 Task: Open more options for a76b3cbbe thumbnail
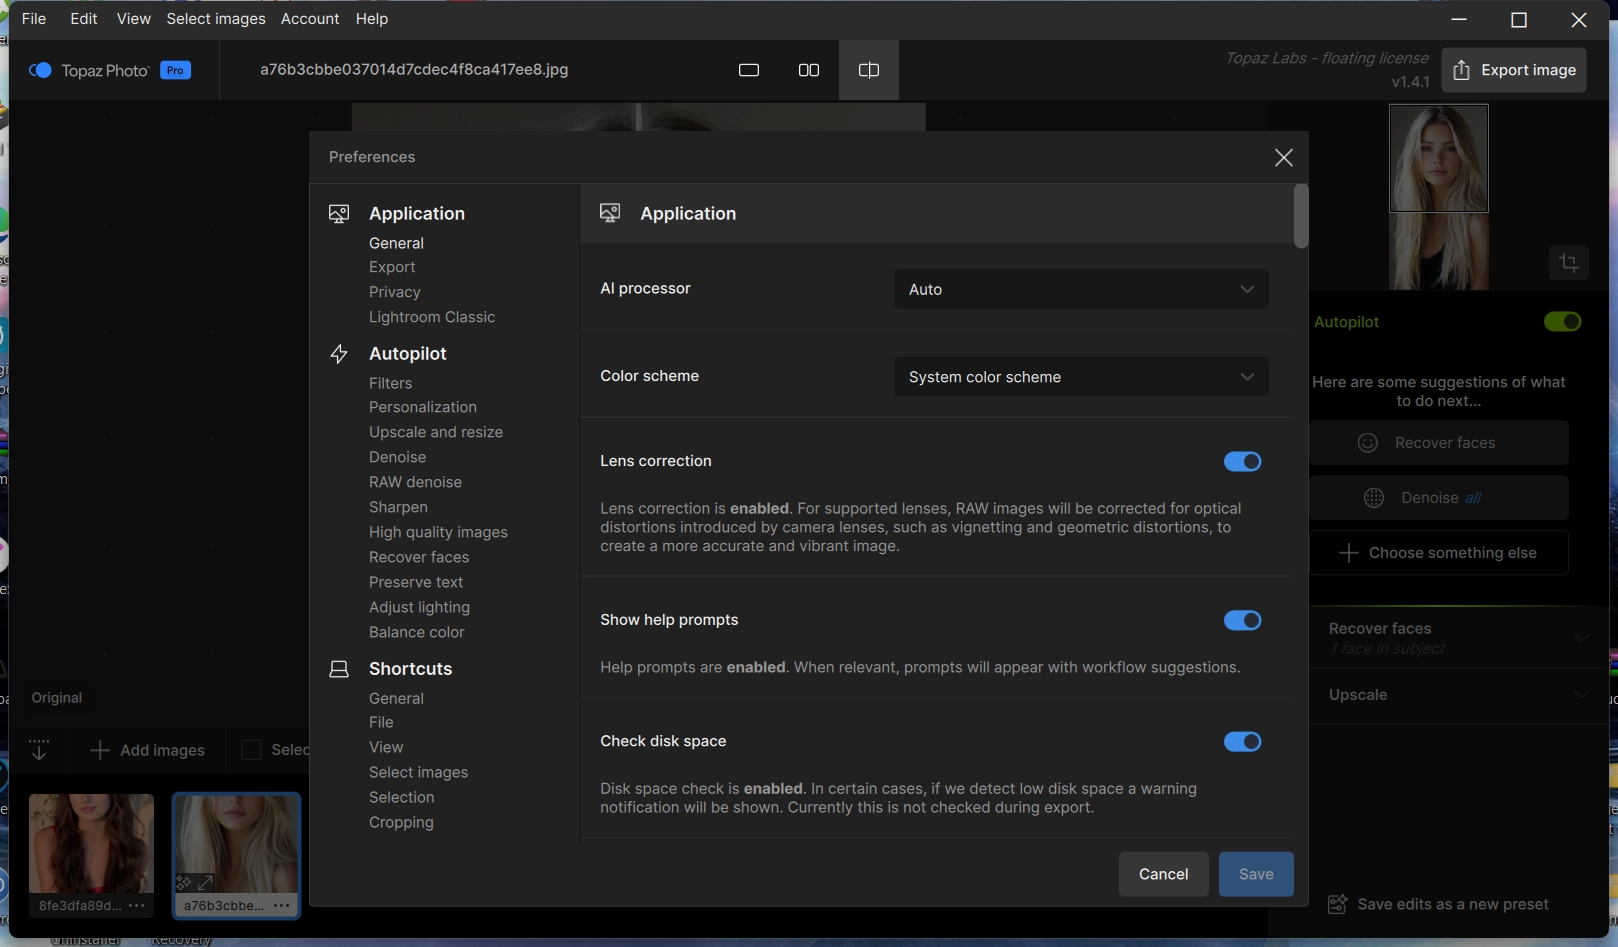point(282,906)
